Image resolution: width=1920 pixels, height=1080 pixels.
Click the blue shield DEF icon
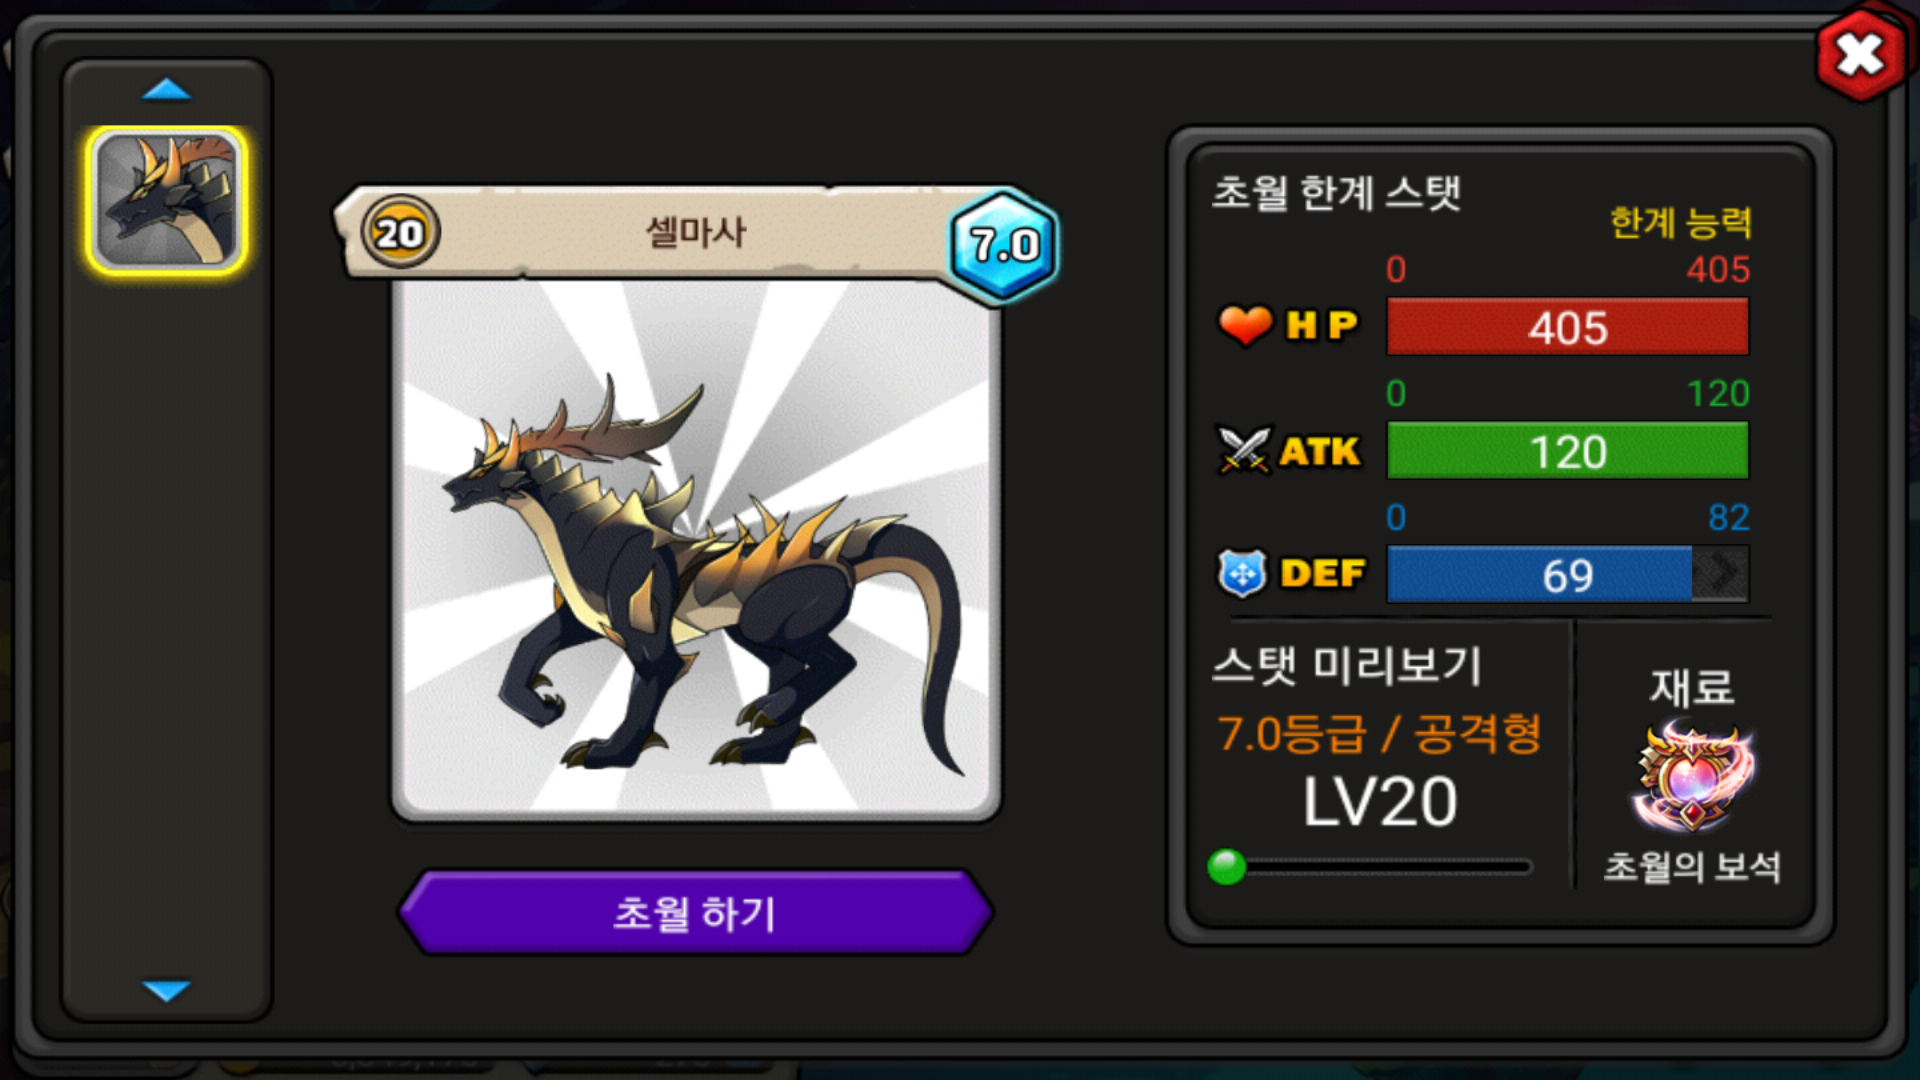coord(1242,574)
